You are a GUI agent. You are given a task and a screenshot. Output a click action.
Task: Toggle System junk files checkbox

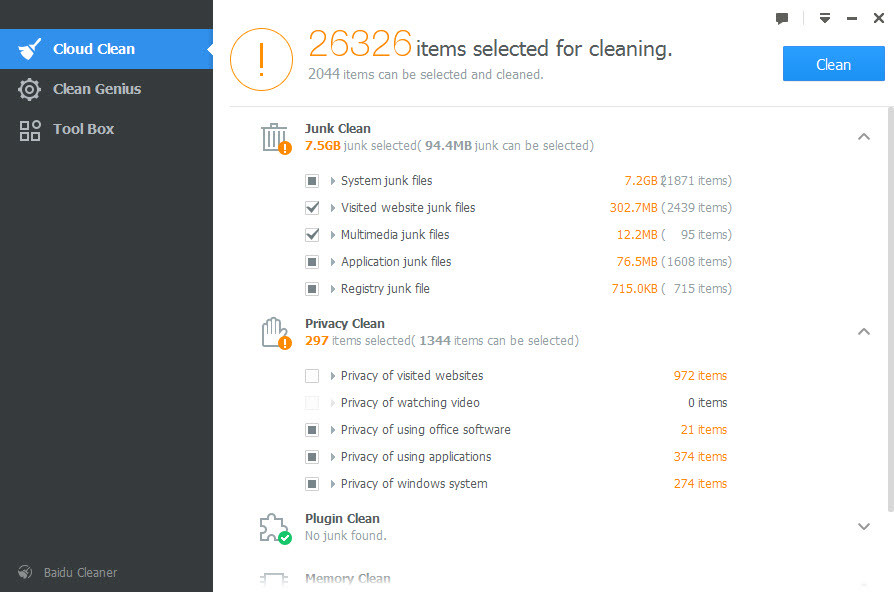312,181
